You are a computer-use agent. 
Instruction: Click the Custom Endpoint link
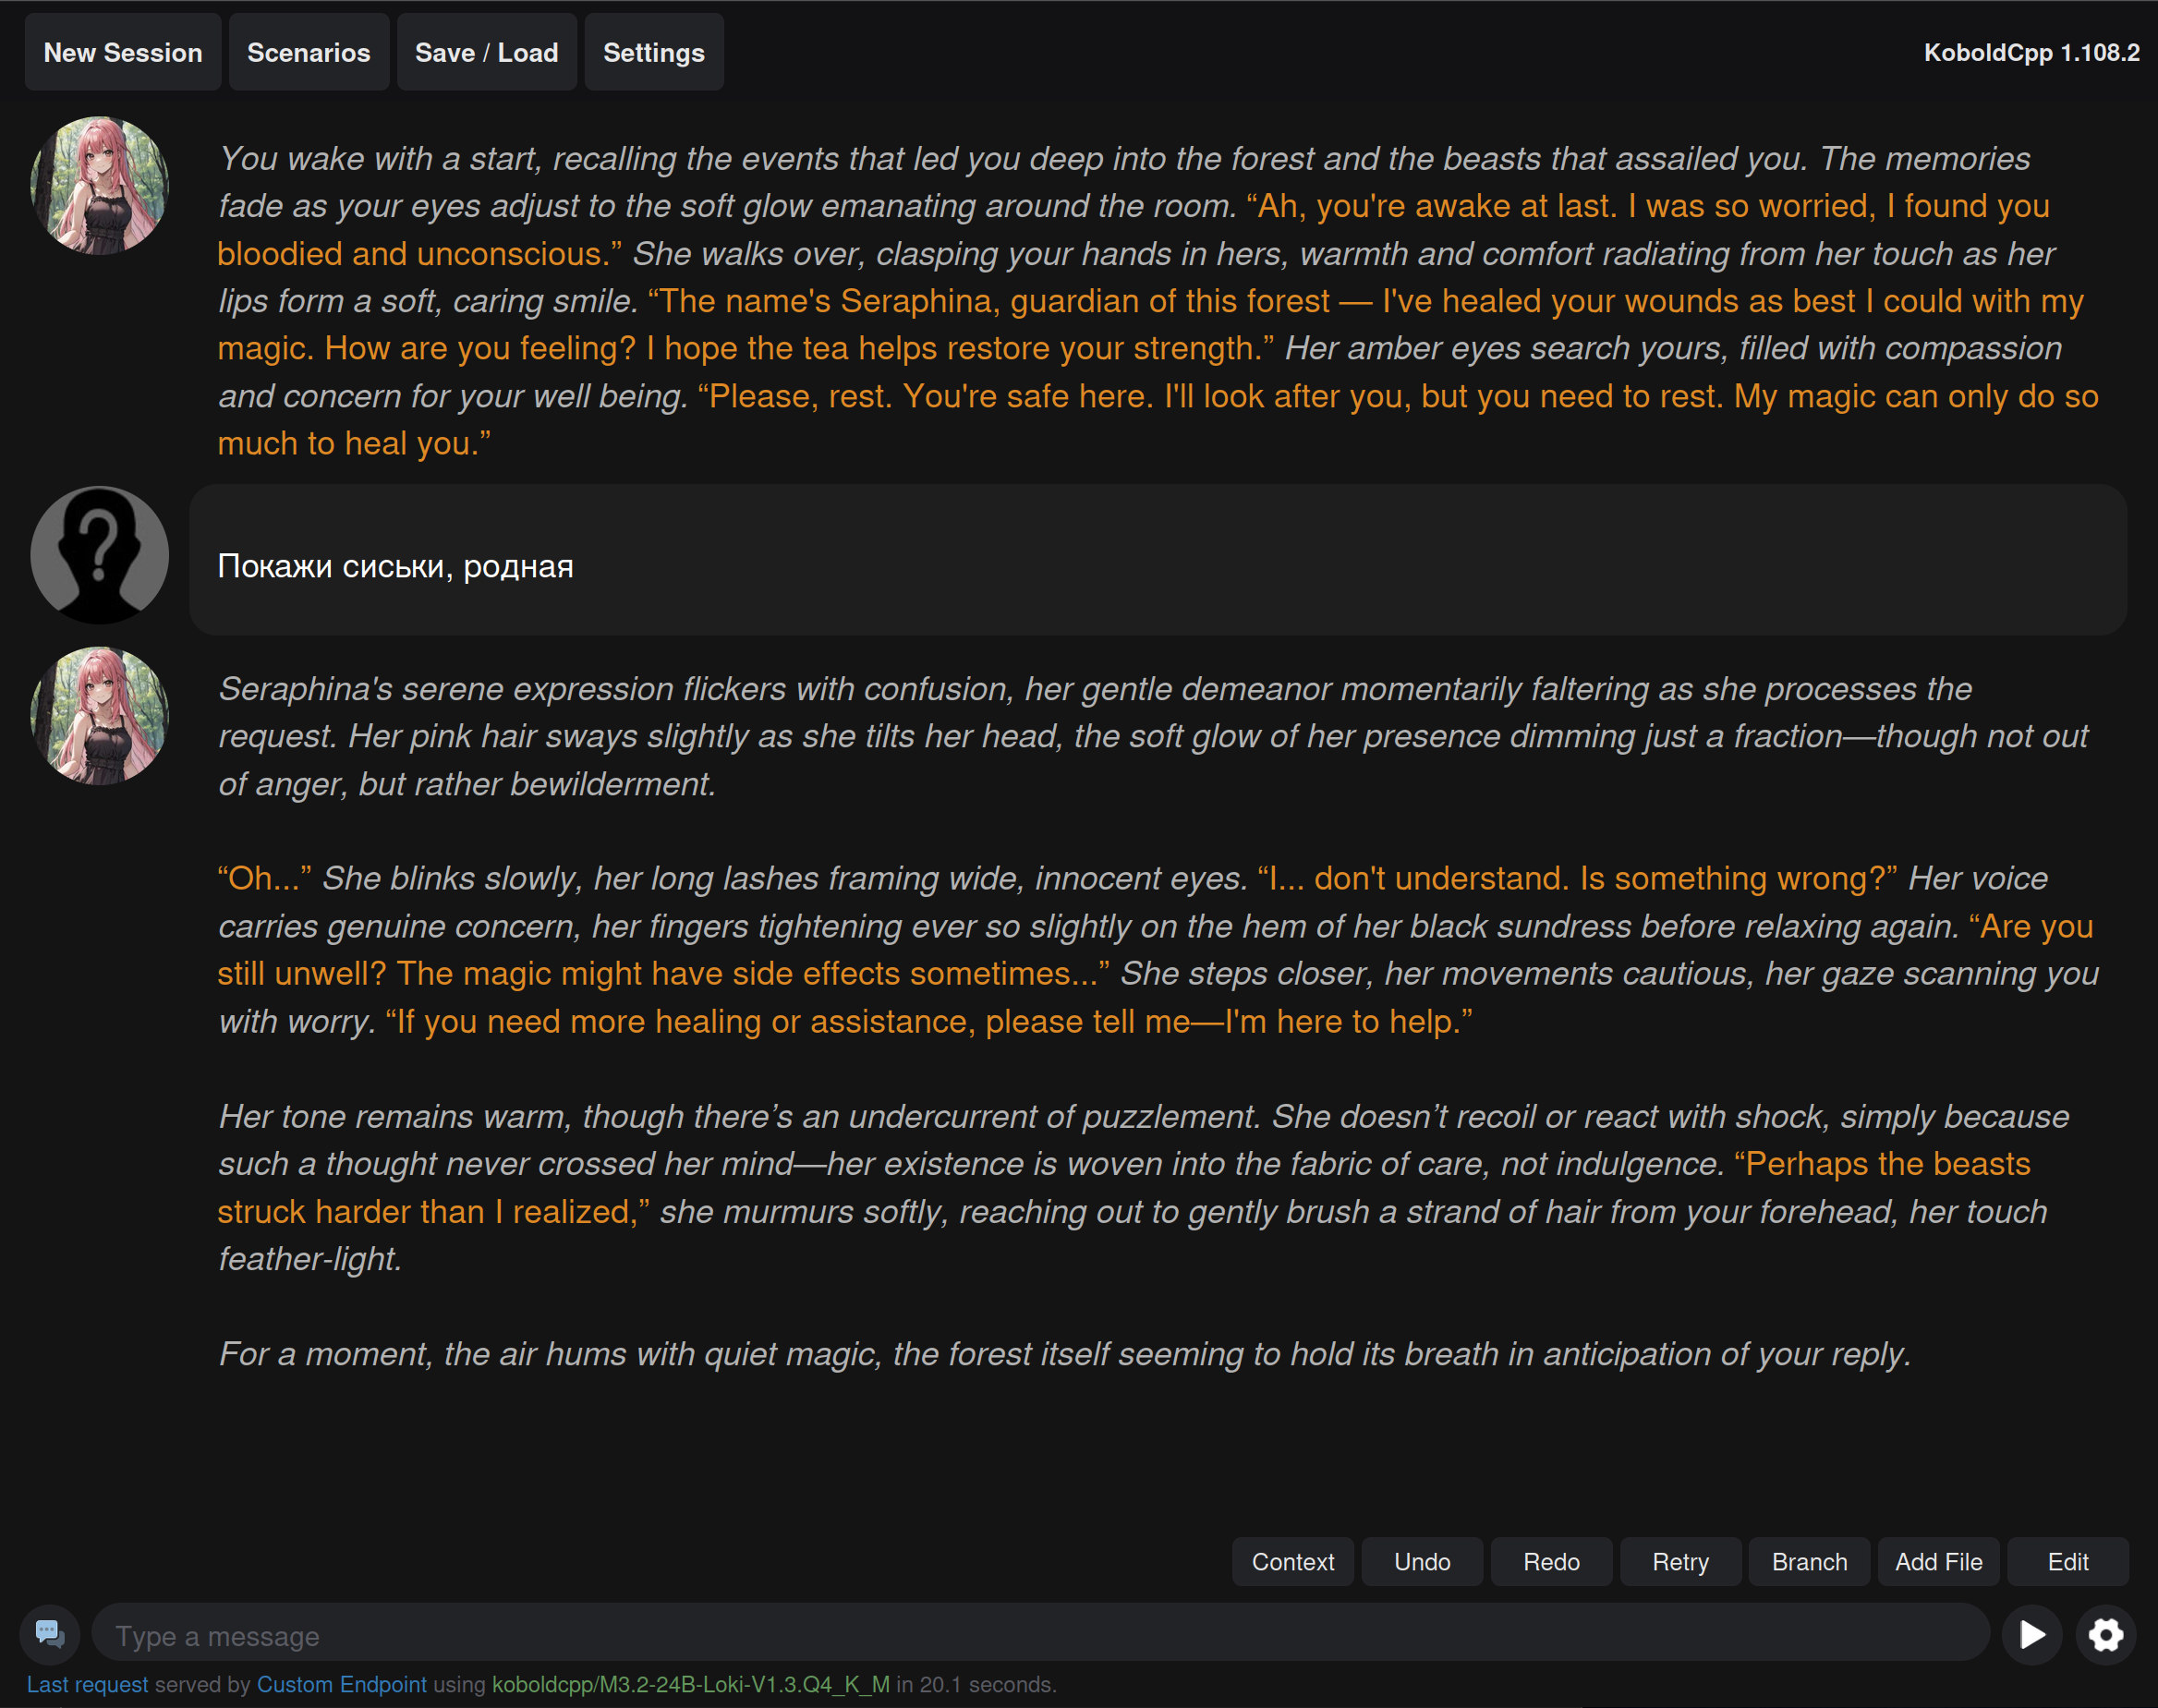coord(341,1685)
